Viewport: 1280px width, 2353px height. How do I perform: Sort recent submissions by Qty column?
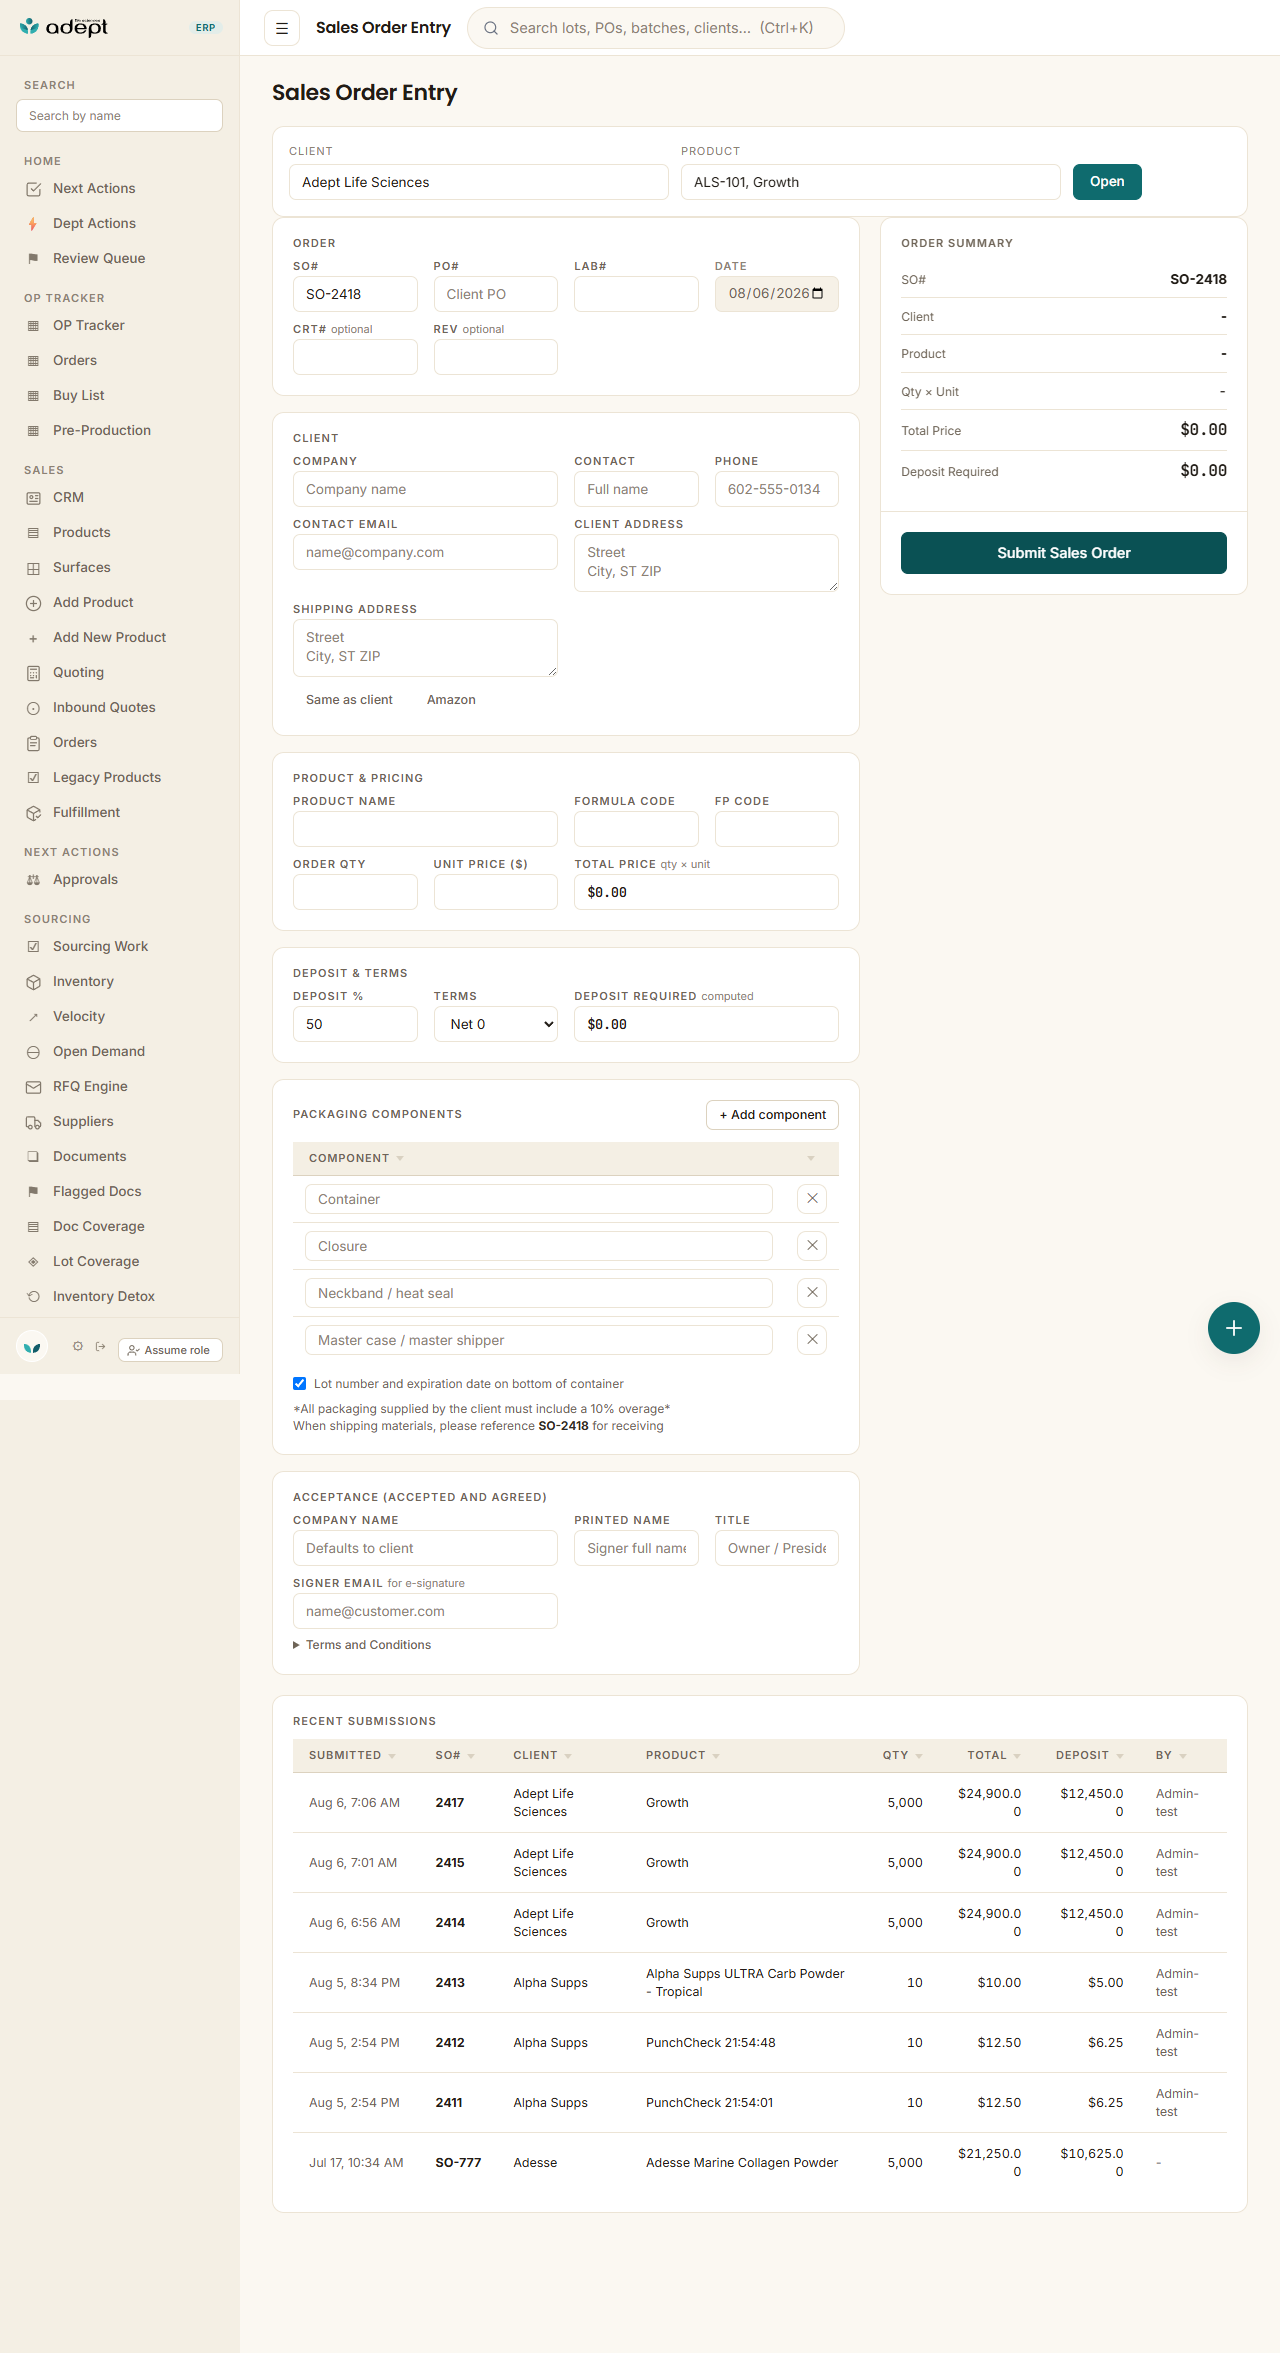click(x=902, y=1755)
